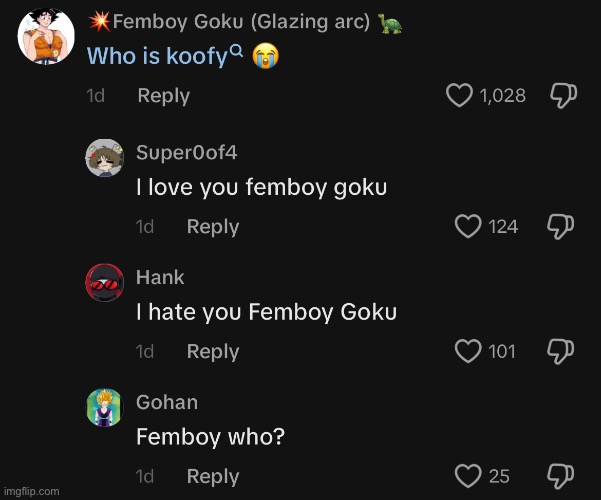Click the search icon next to koofy
This screenshot has height=500, width=601.
coord(236,50)
